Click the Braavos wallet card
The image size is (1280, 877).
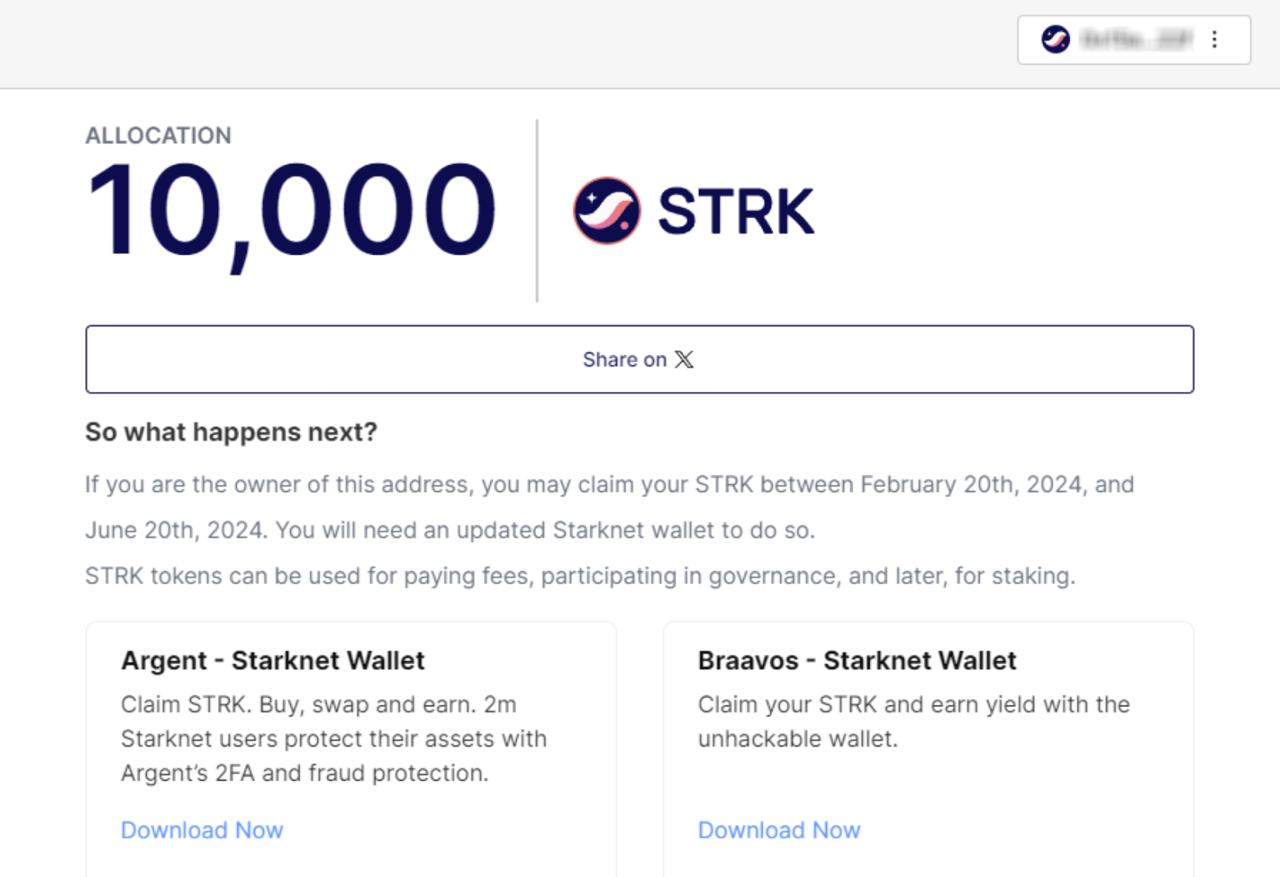coord(928,749)
